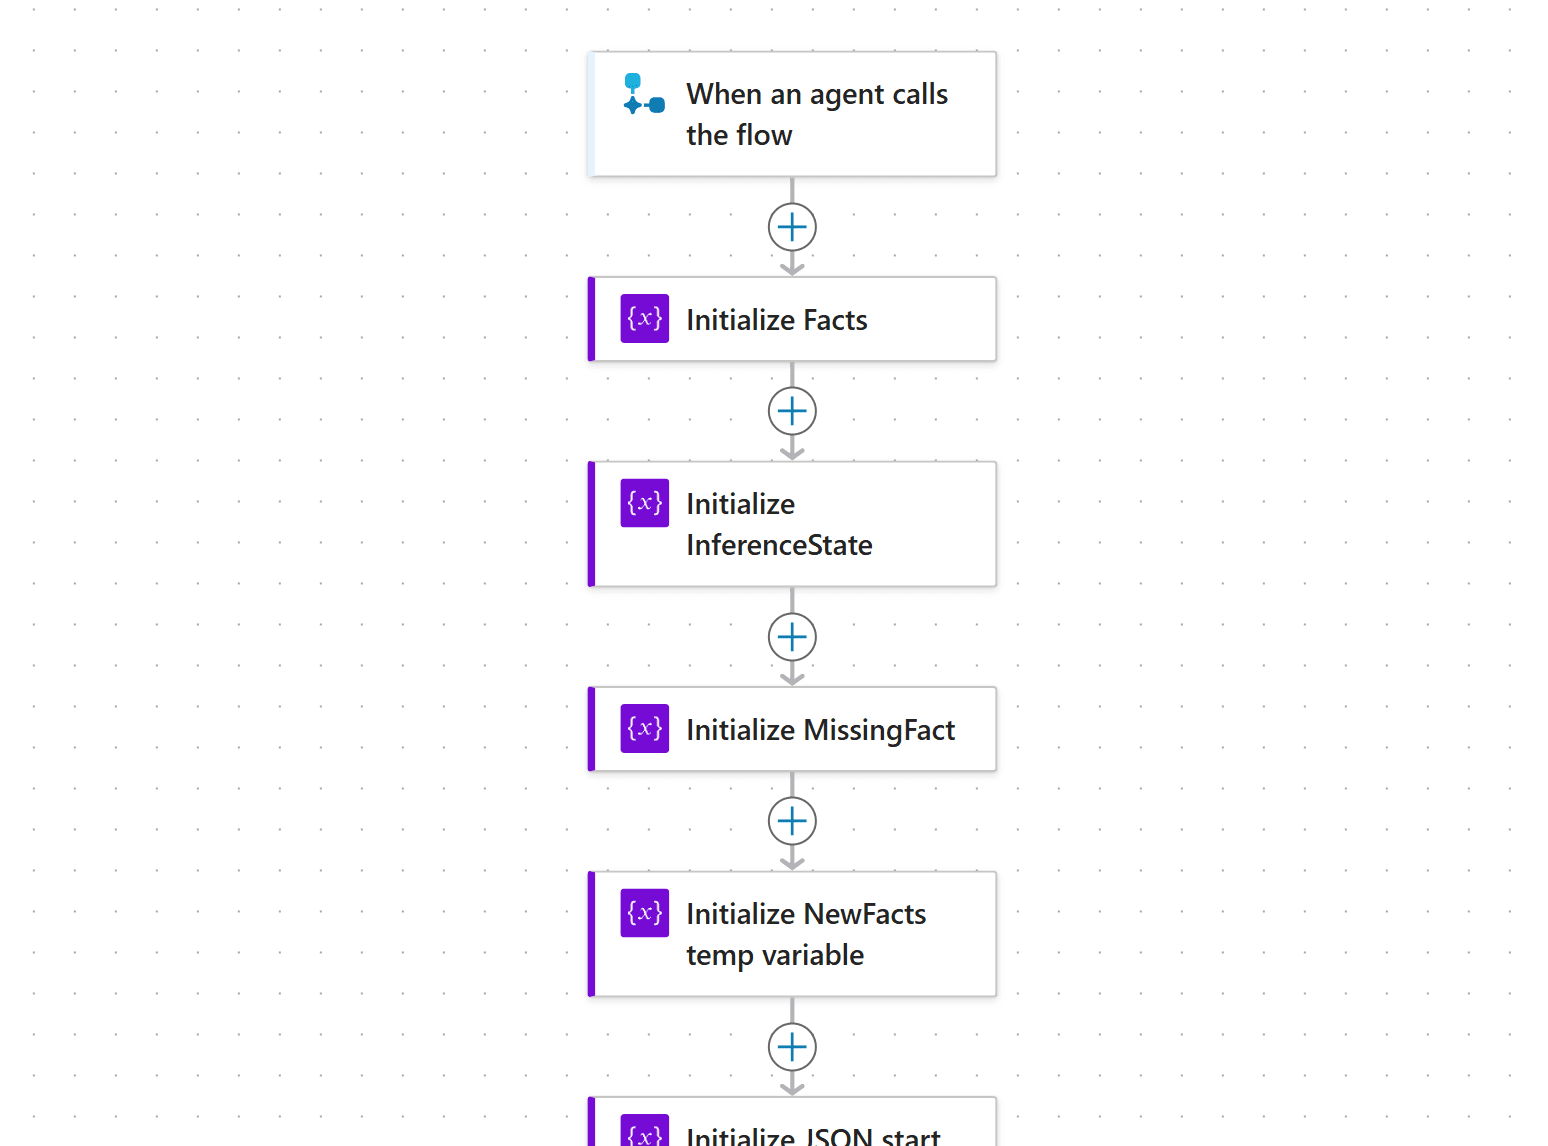Image resolution: width=1548 pixels, height=1146 pixels.
Task: Insert action below Initialize NewFacts temp variable
Action: (x=792, y=1048)
